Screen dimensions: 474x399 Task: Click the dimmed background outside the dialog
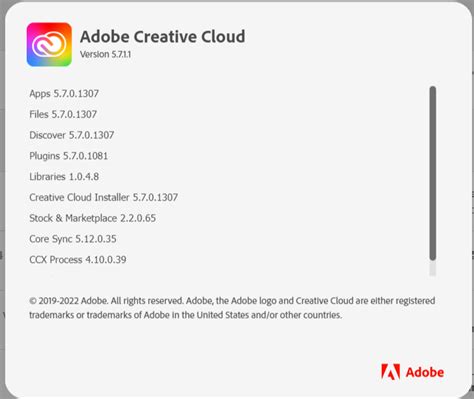coord(2,200)
